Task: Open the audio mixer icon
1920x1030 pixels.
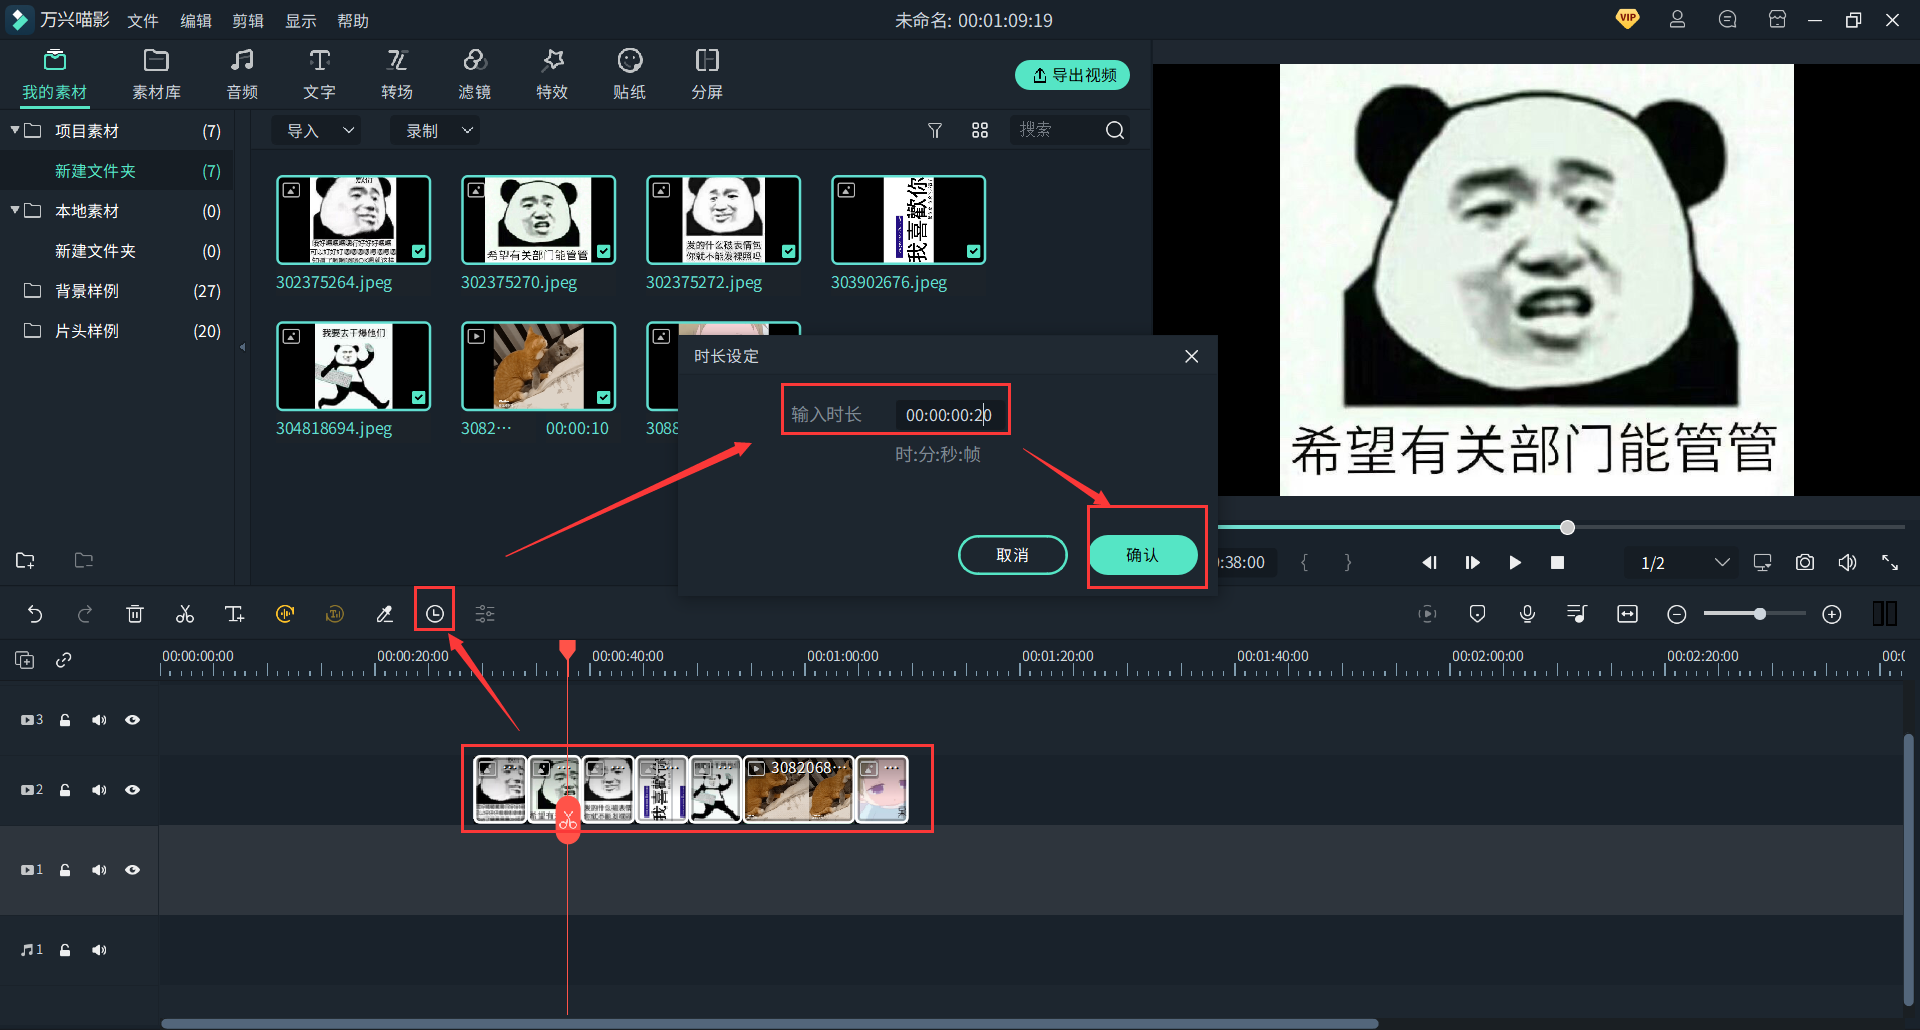Action: point(1577,613)
